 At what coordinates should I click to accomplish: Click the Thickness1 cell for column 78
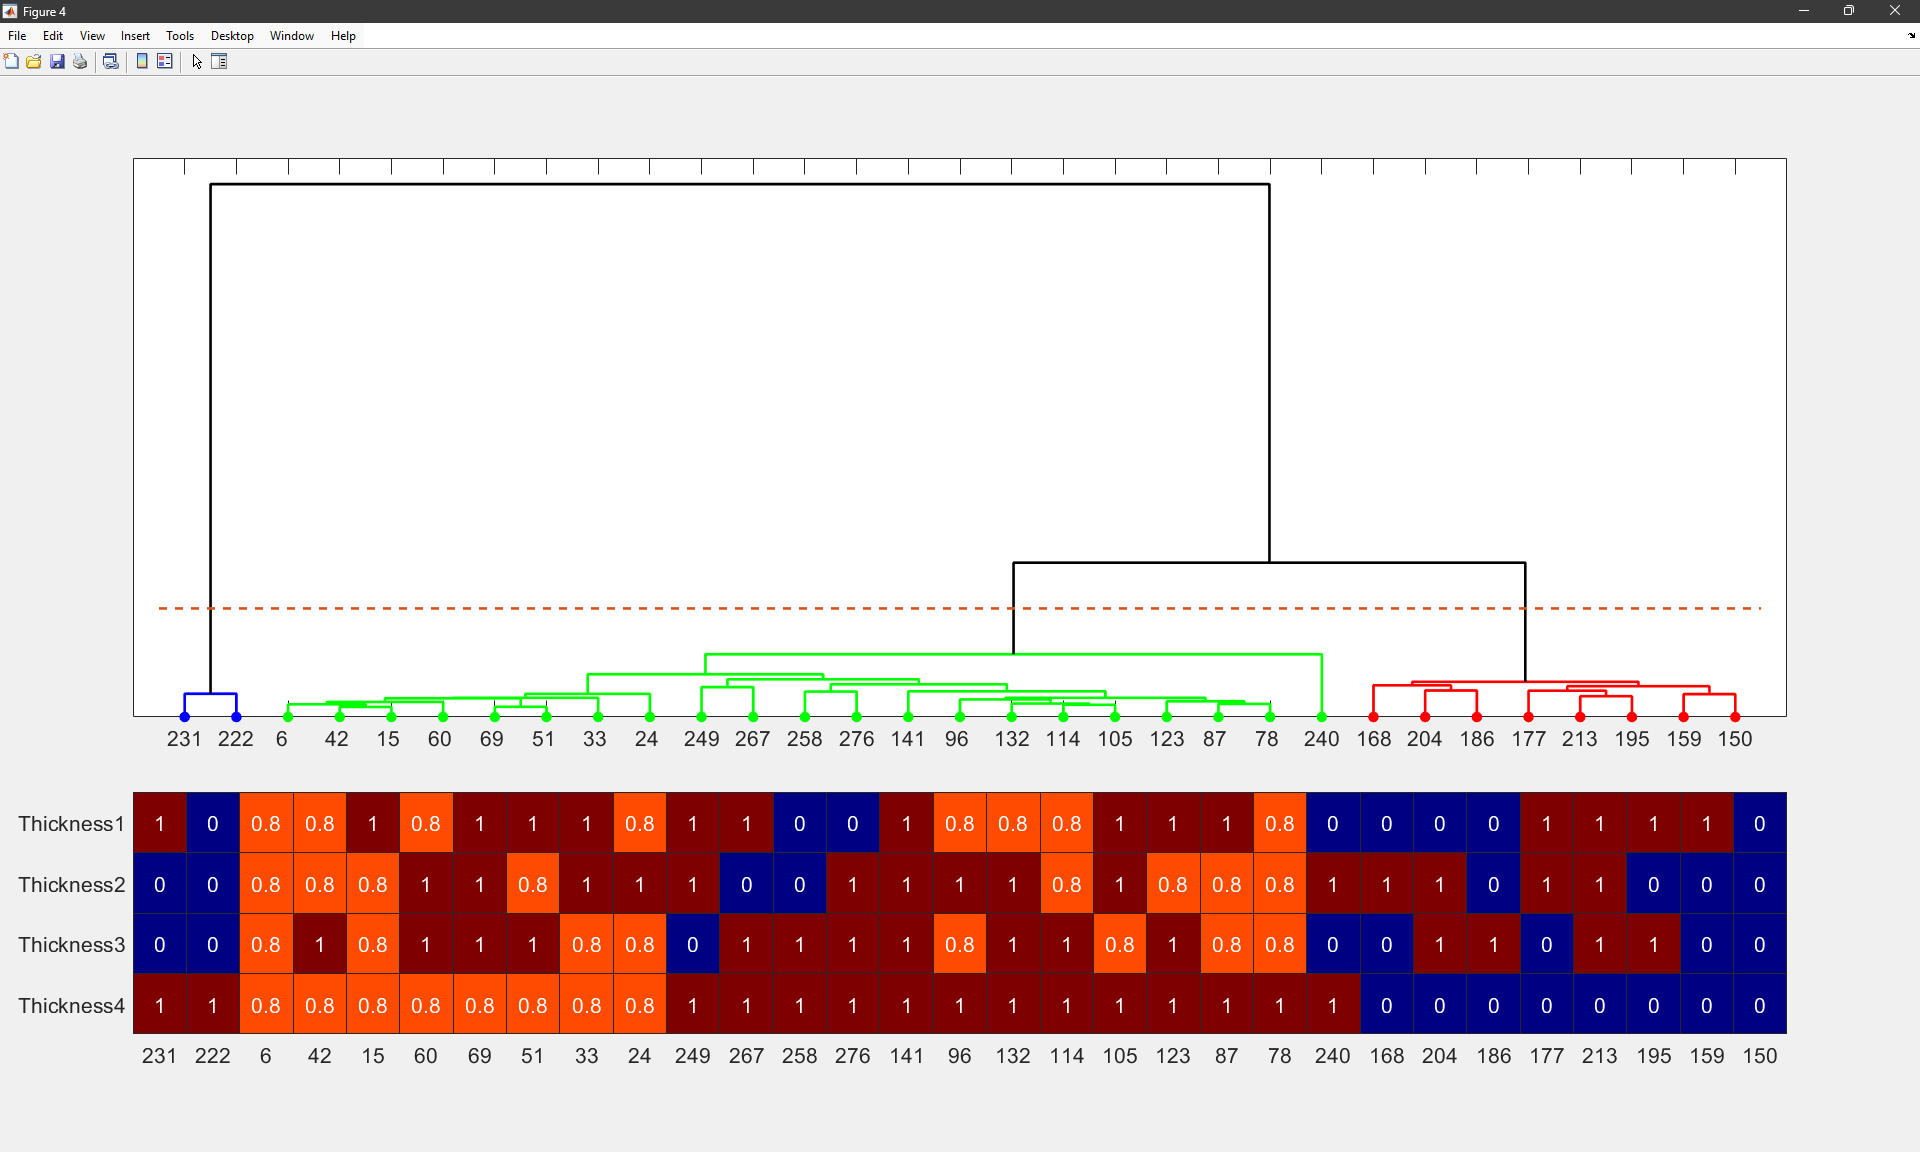coord(1280,823)
